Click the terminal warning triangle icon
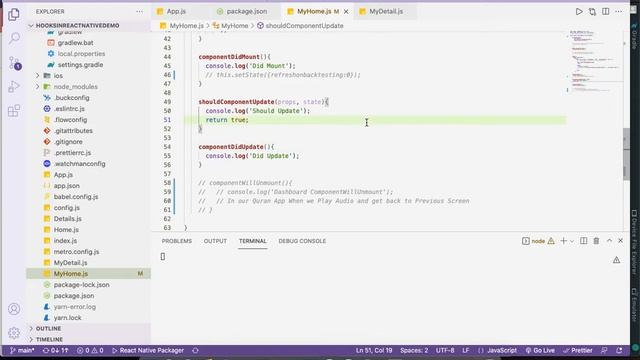The width and height of the screenshot is (640, 360). [x=616, y=260]
